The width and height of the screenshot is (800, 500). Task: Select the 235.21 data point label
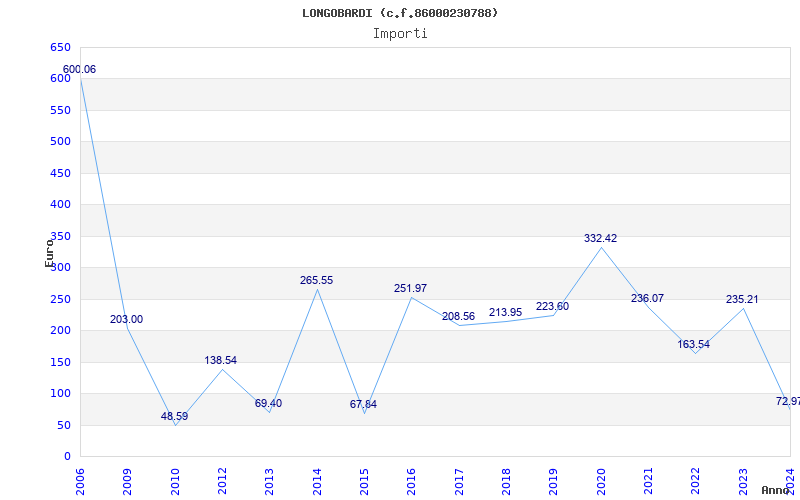pyautogui.click(x=742, y=299)
